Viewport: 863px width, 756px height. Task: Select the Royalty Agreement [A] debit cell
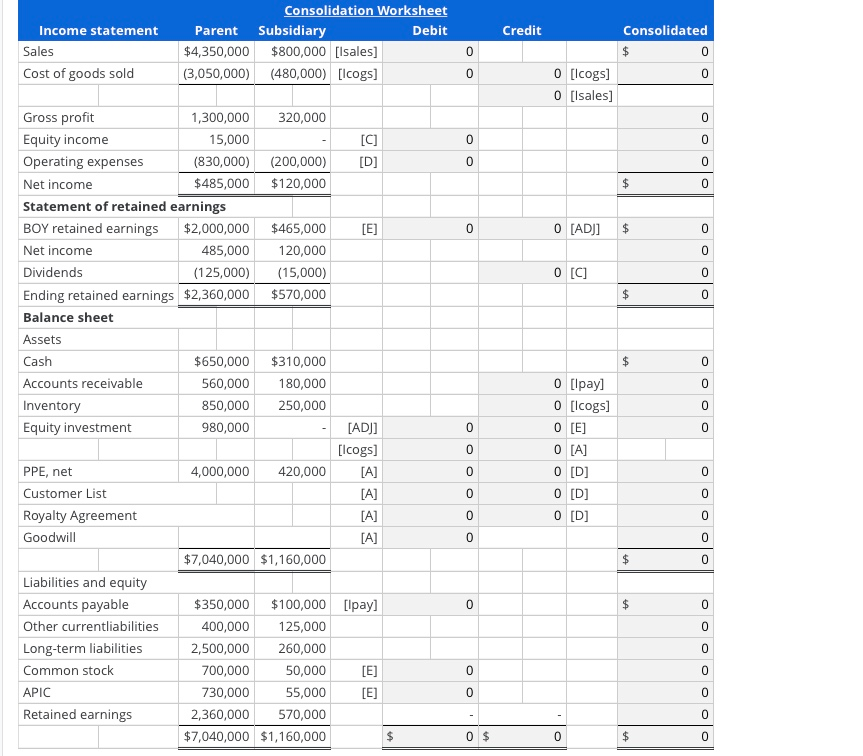430,515
